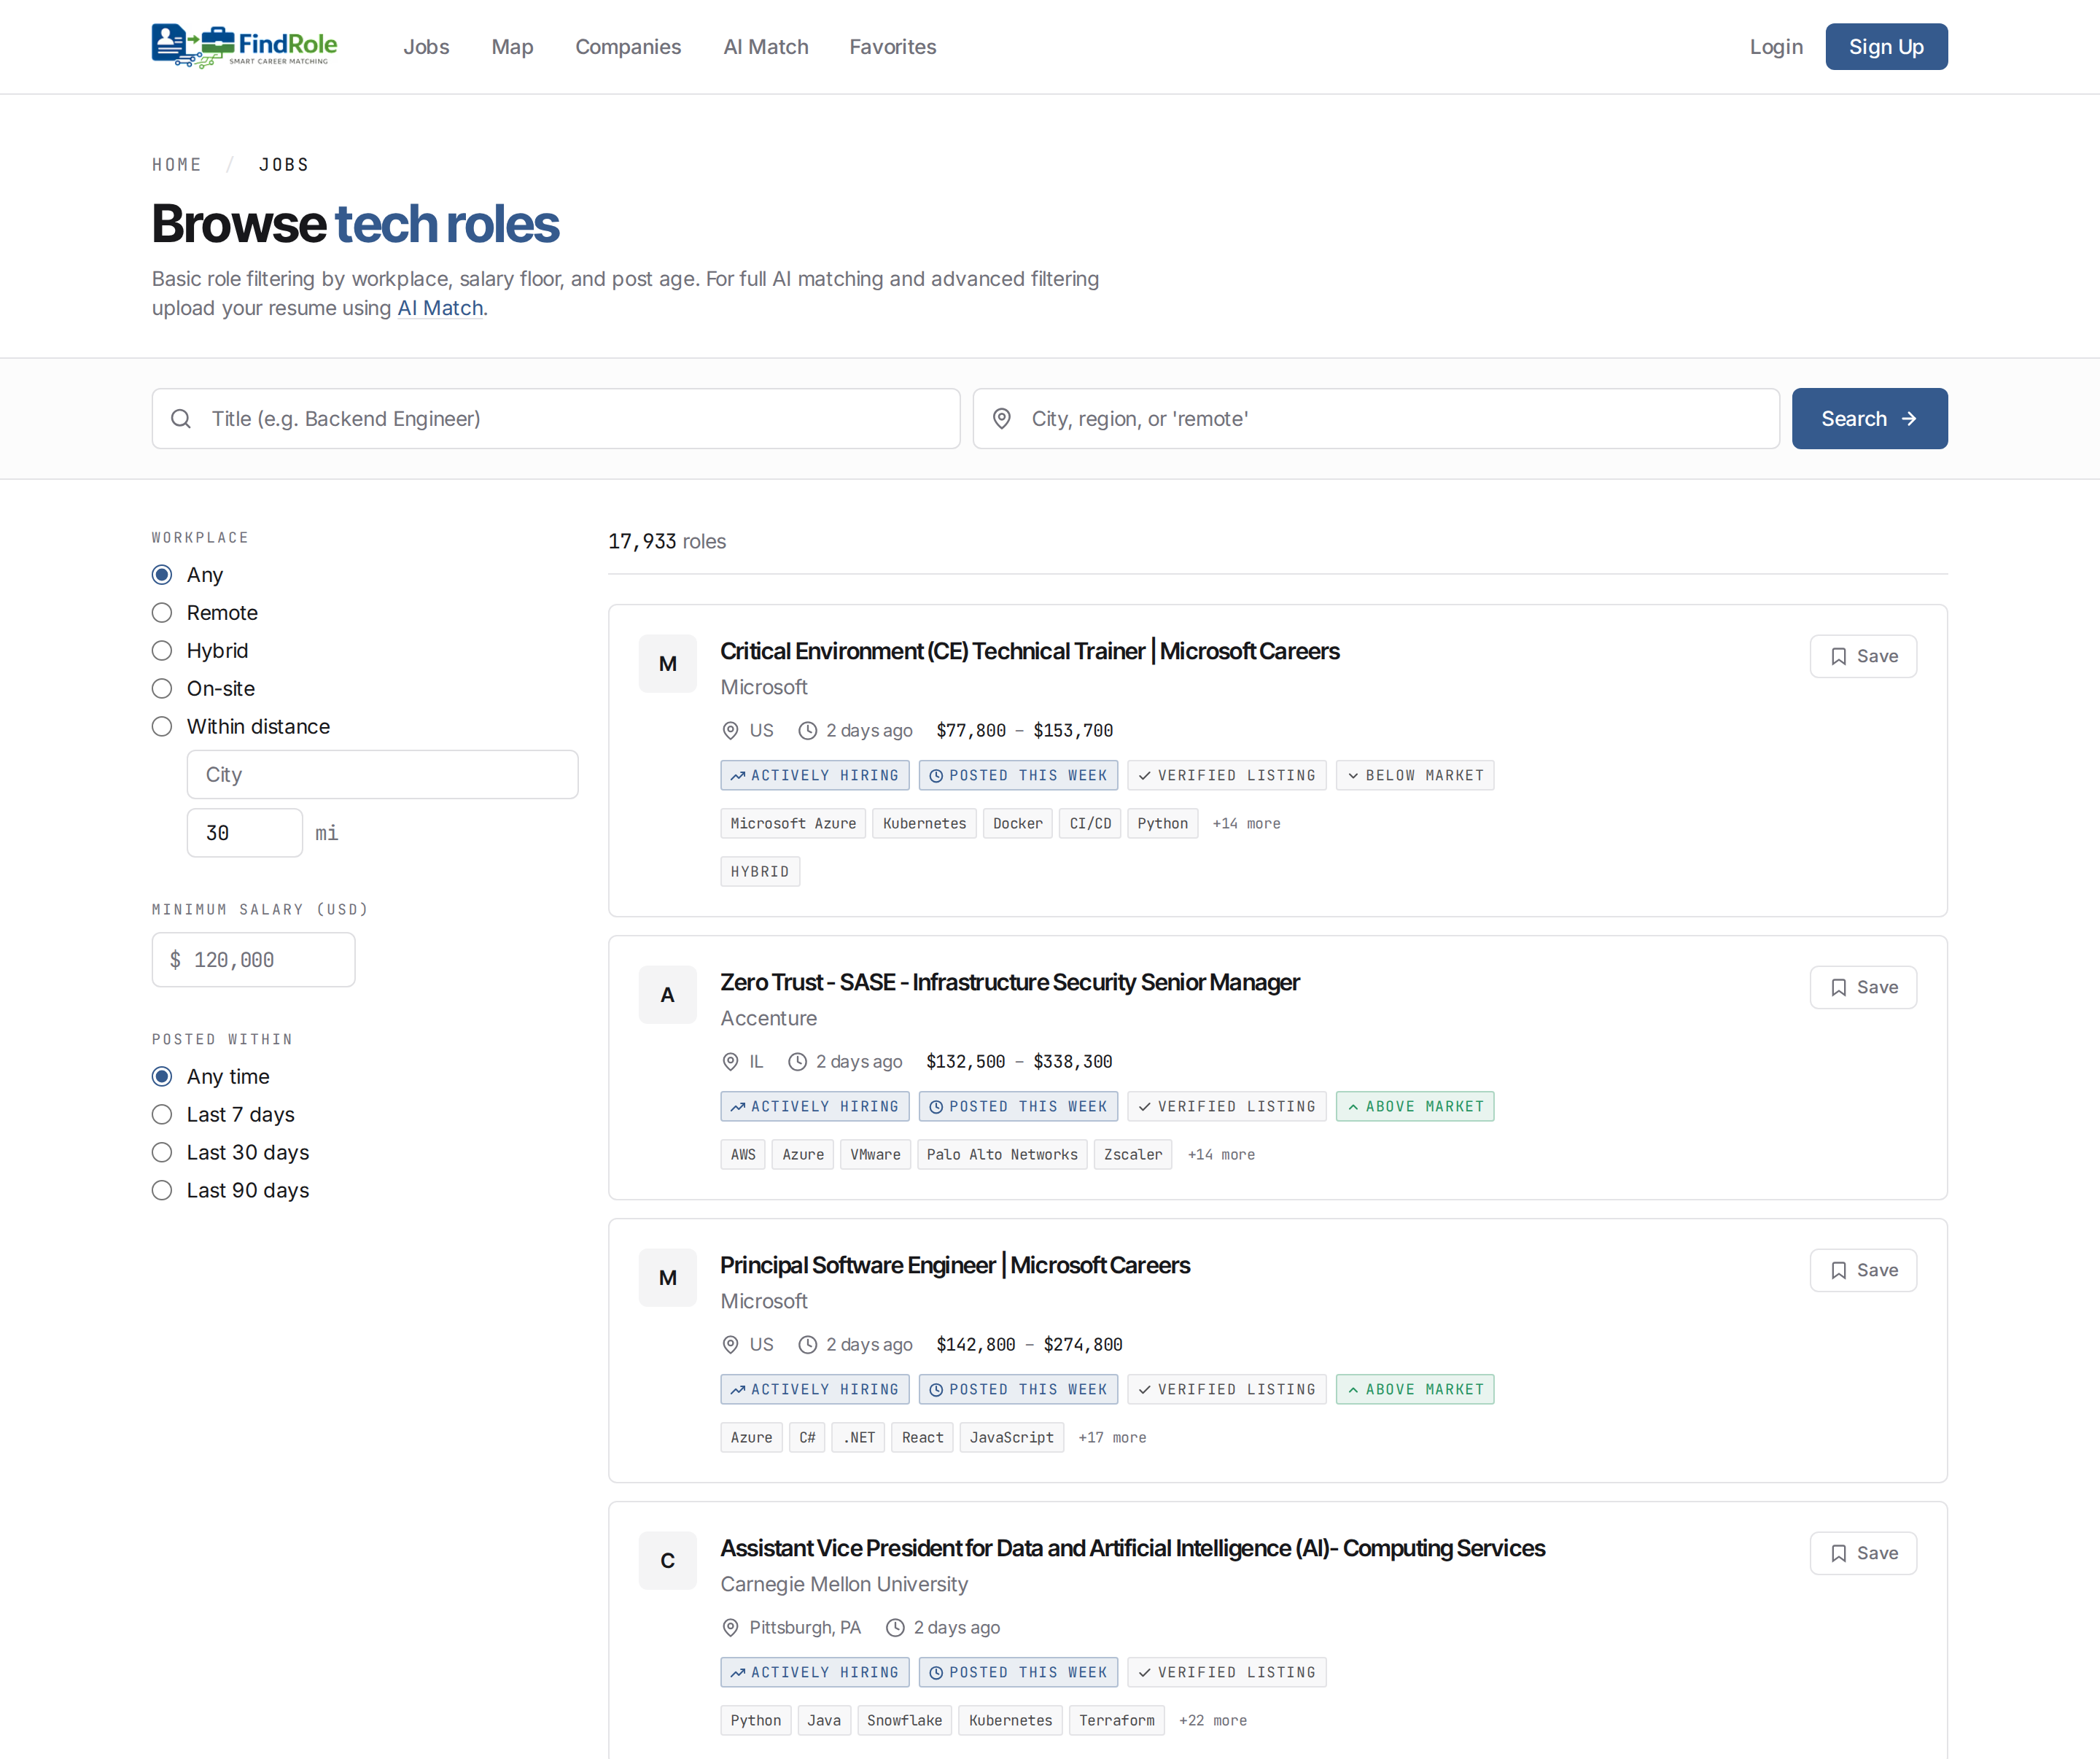This screenshot has width=2100, height=1759.
Task: Select Any time posted filter
Action: (x=162, y=1077)
